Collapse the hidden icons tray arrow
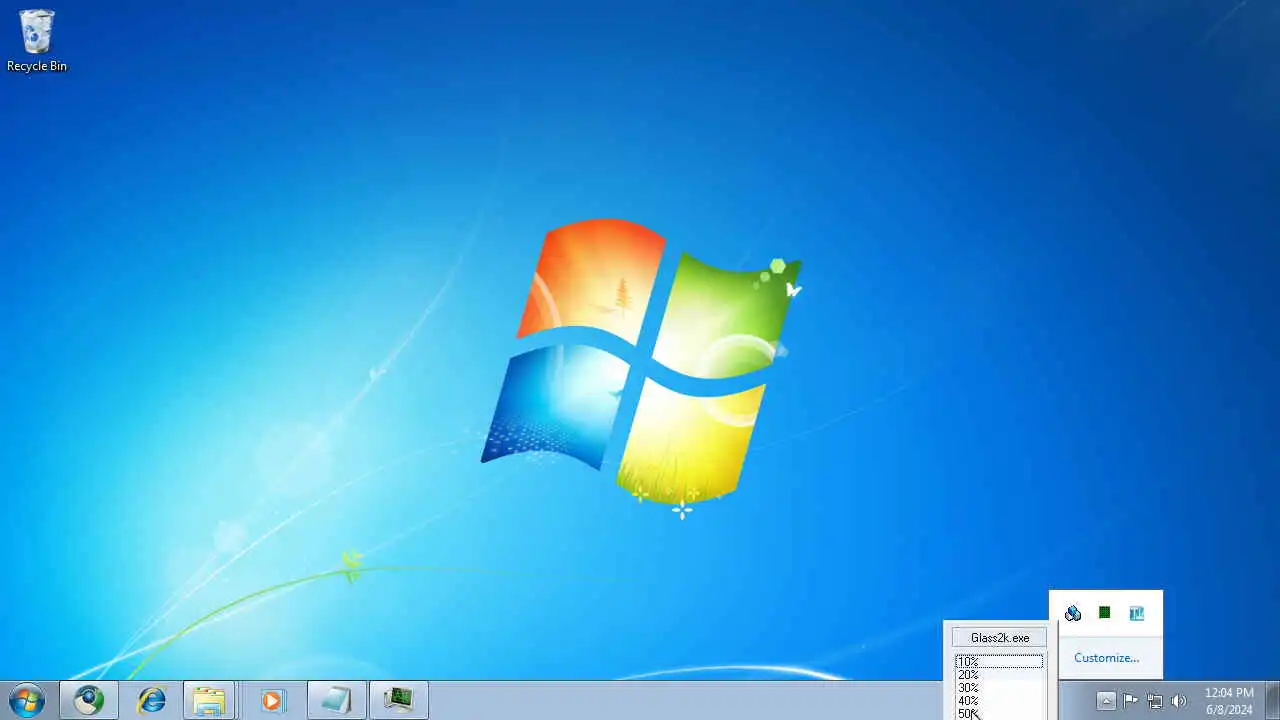This screenshot has width=1280, height=720. click(1106, 701)
